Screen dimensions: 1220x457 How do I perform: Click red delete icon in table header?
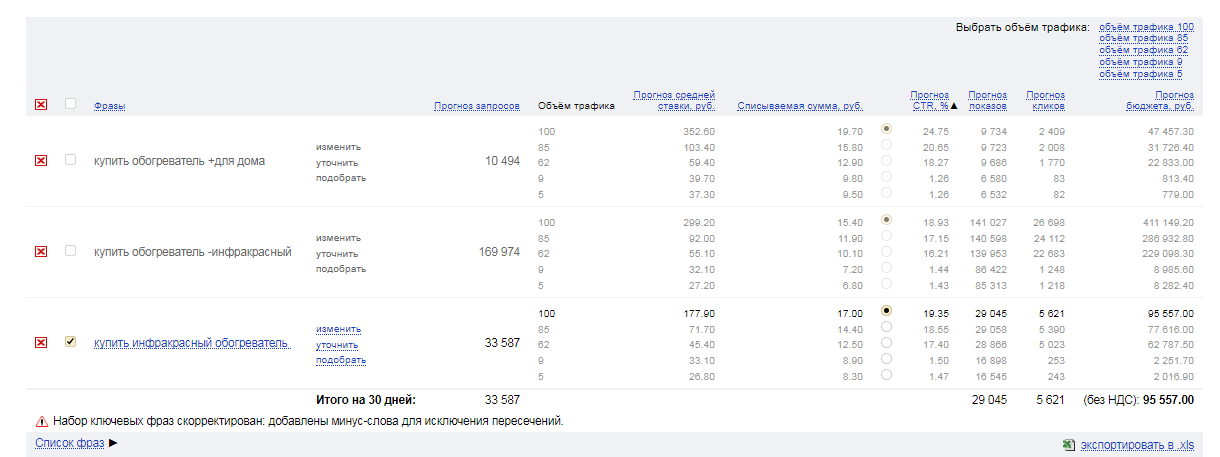click(41, 105)
